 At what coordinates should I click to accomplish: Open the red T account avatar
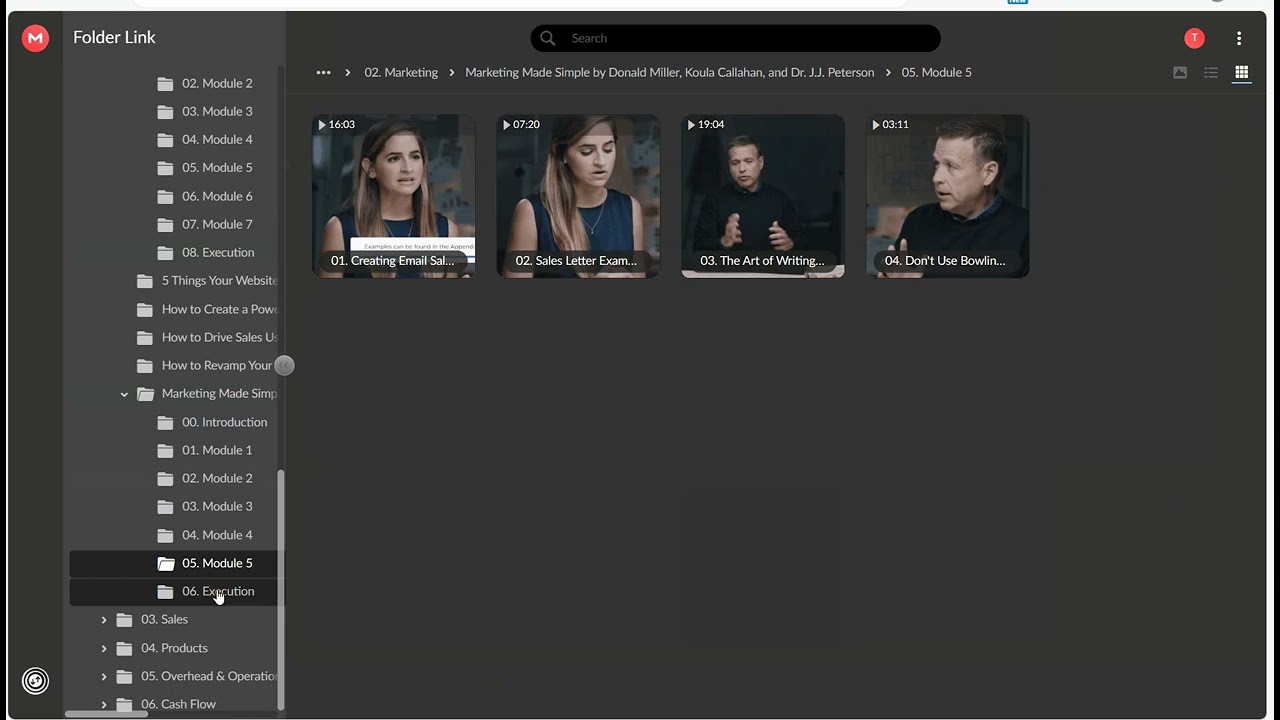point(1194,38)
